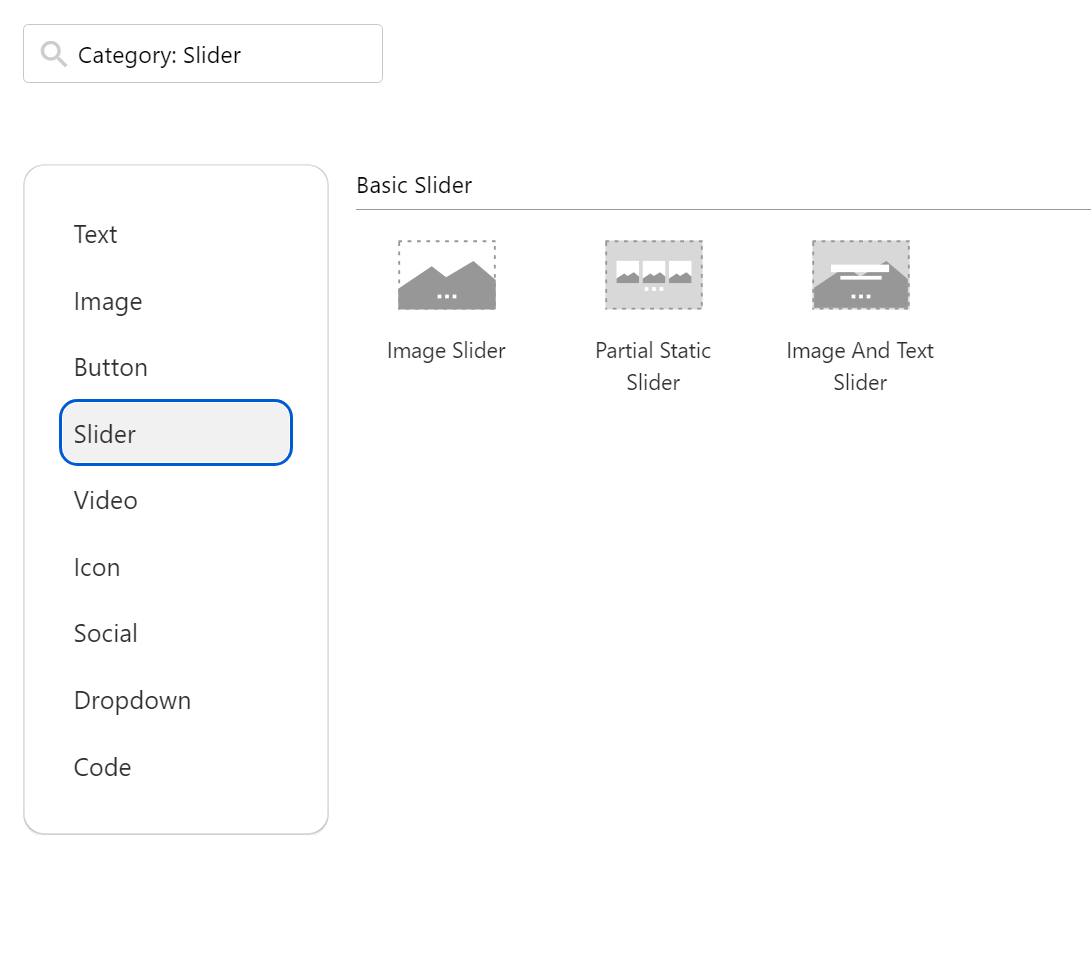This screenshot has height=965, width=1091.
Task: Choose the Icon category
Action: point(97,568)
